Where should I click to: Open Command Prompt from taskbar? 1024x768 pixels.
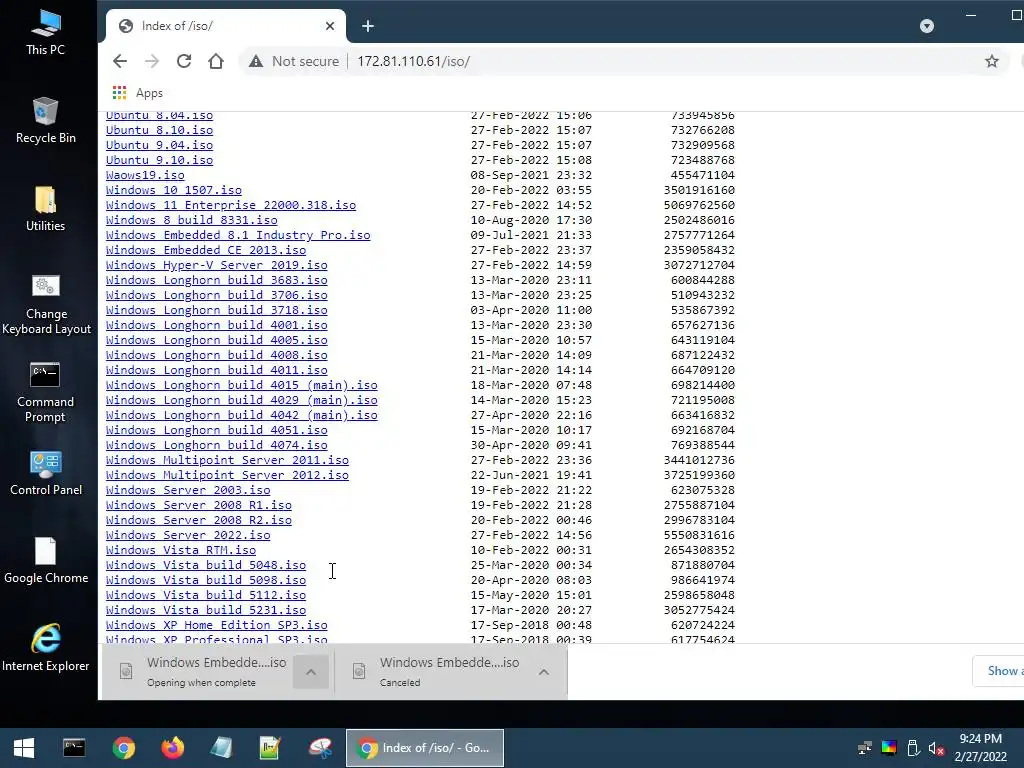coord(74,748)
